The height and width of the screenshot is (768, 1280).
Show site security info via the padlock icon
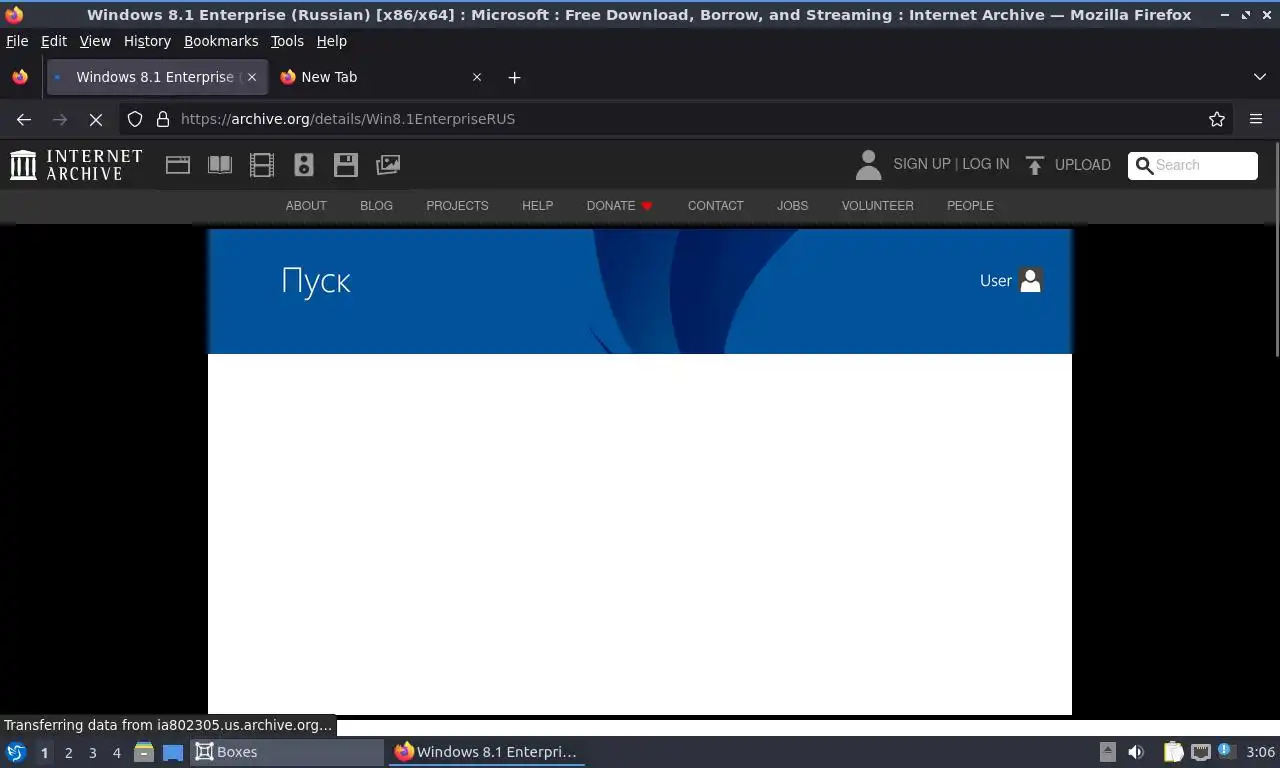pos(163,119)
